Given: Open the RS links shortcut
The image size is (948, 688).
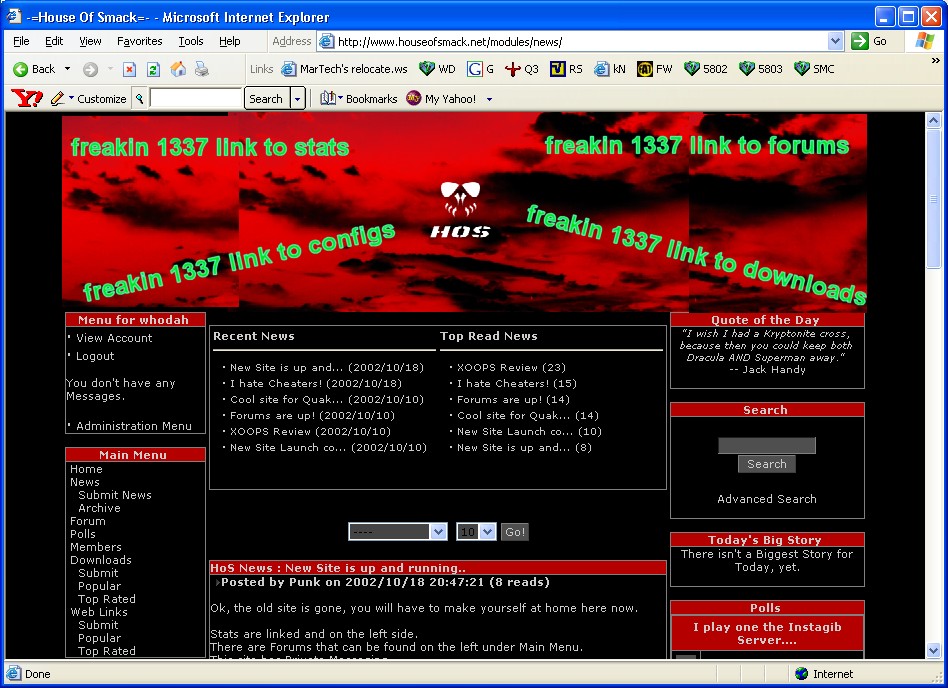Looking at the screenshot, I should (566, 69).
